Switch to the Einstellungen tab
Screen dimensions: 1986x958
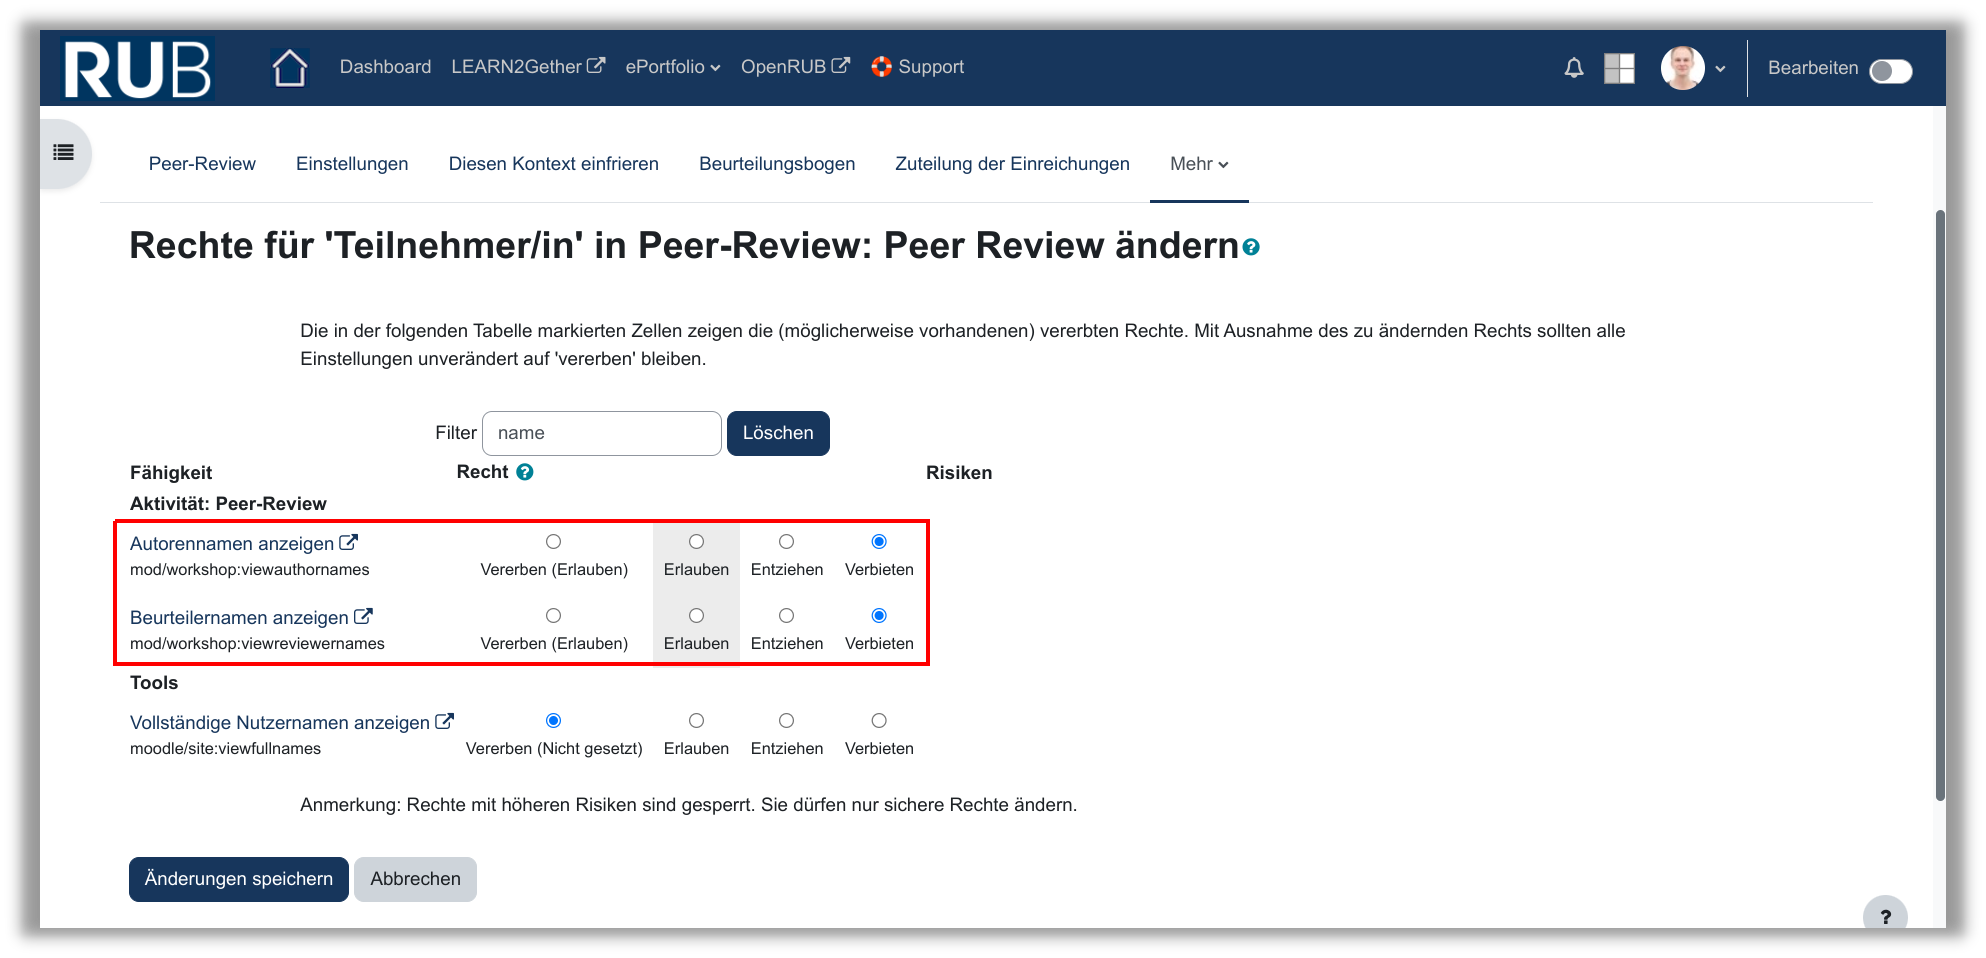coord(352,164)
